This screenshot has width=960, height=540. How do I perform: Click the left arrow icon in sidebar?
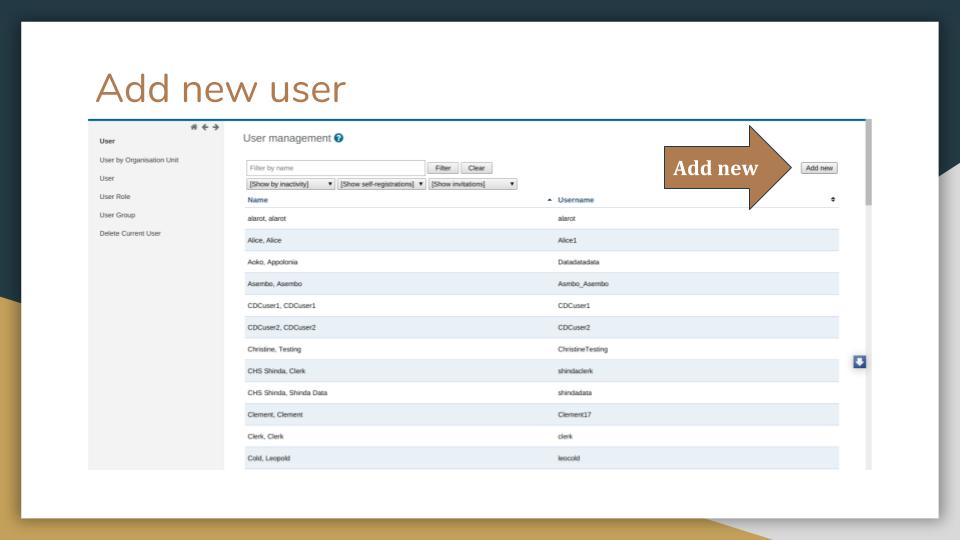tap(205, 127)
